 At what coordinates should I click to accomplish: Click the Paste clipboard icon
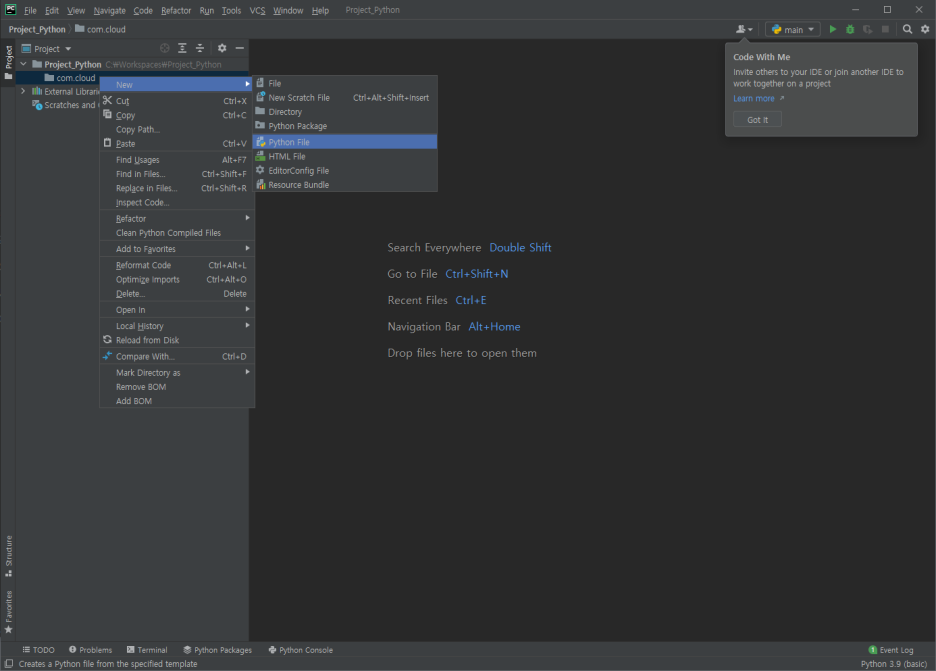(107, 143)
